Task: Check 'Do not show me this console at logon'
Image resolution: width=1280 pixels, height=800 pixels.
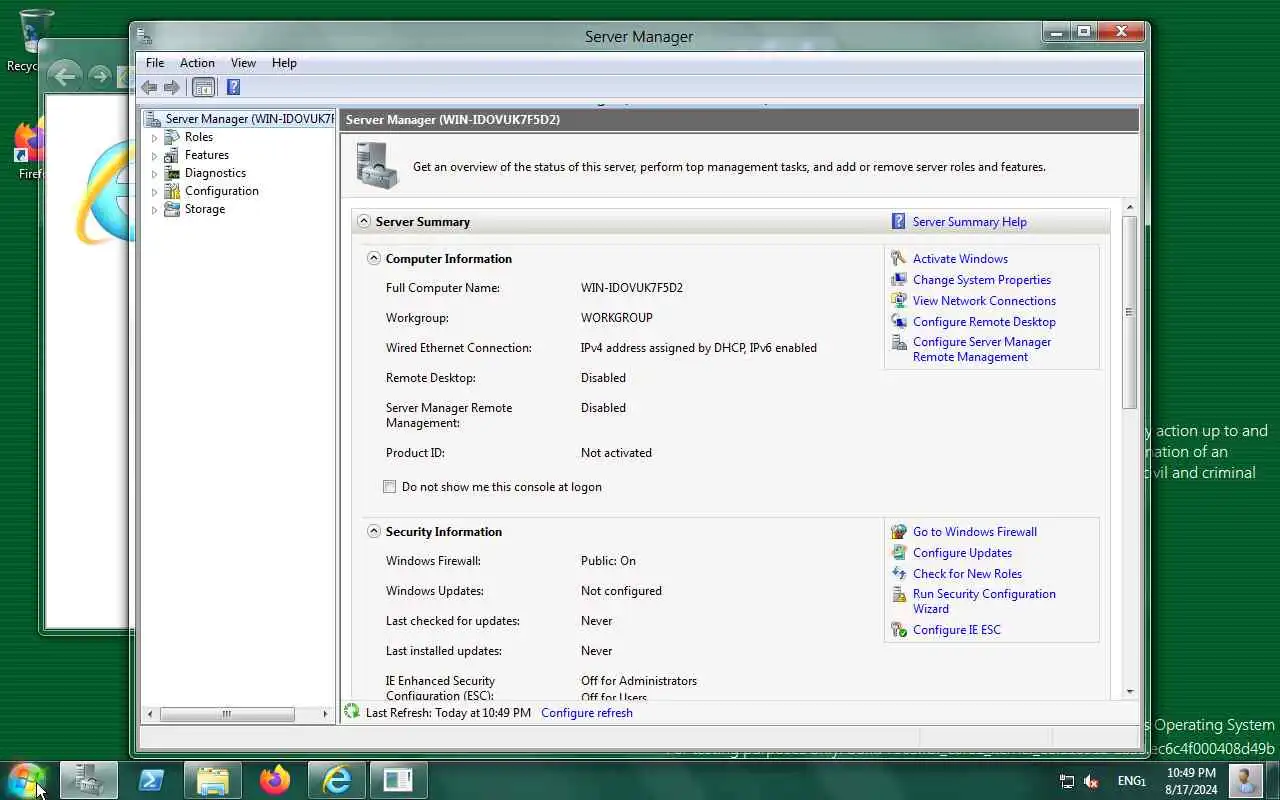Action: coord(390,487)
